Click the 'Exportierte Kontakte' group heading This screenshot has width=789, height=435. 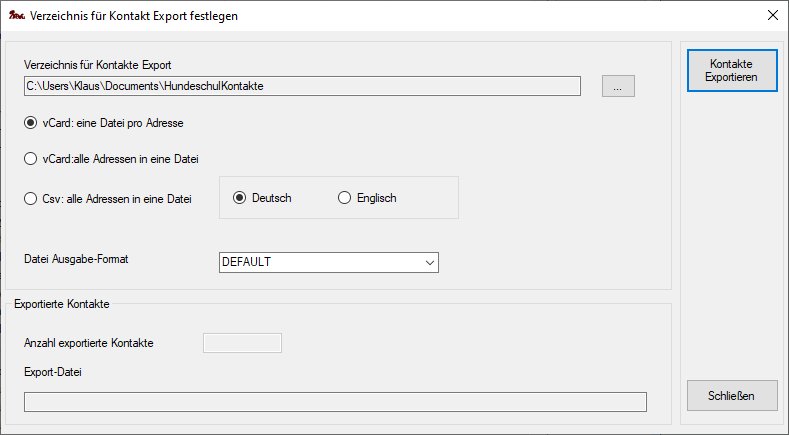(x=62, y=302)
